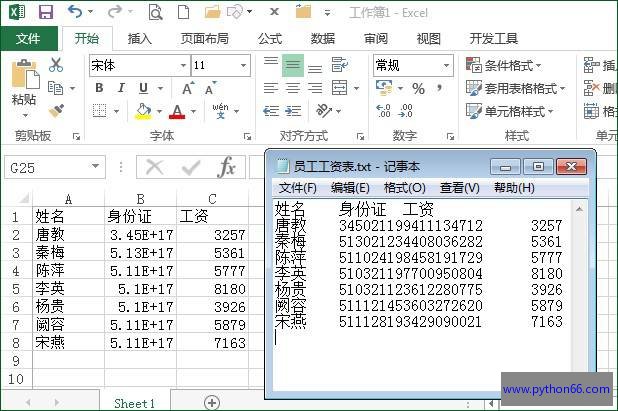Center text horizontally
Screen dimensions: 618x411
[x=292, y=88]
